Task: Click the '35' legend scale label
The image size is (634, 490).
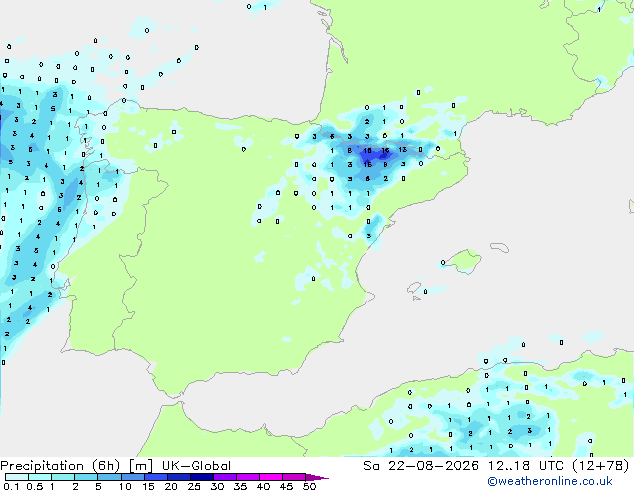Action: [240, 486]
